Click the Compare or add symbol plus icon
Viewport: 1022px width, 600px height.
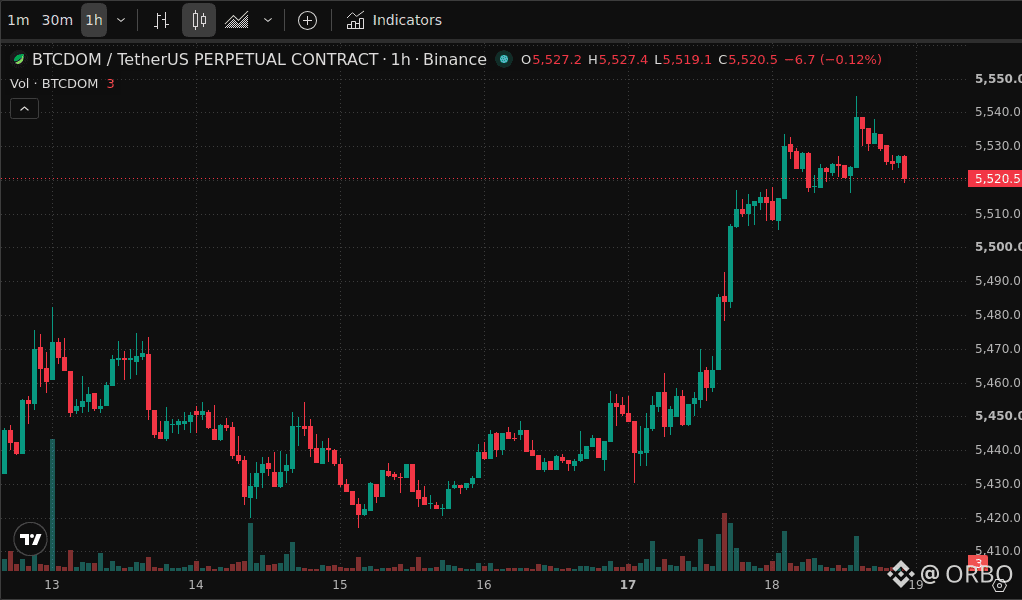pyautogui.click(x=308, y=20)
